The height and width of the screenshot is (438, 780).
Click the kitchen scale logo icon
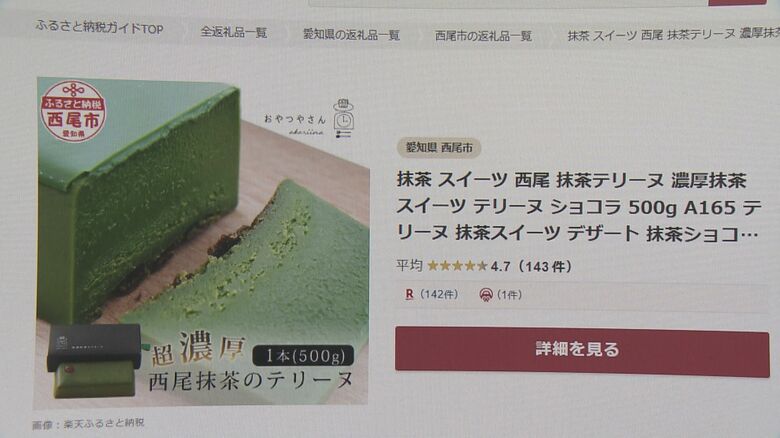pyautogui.click(x=343, y=118)
